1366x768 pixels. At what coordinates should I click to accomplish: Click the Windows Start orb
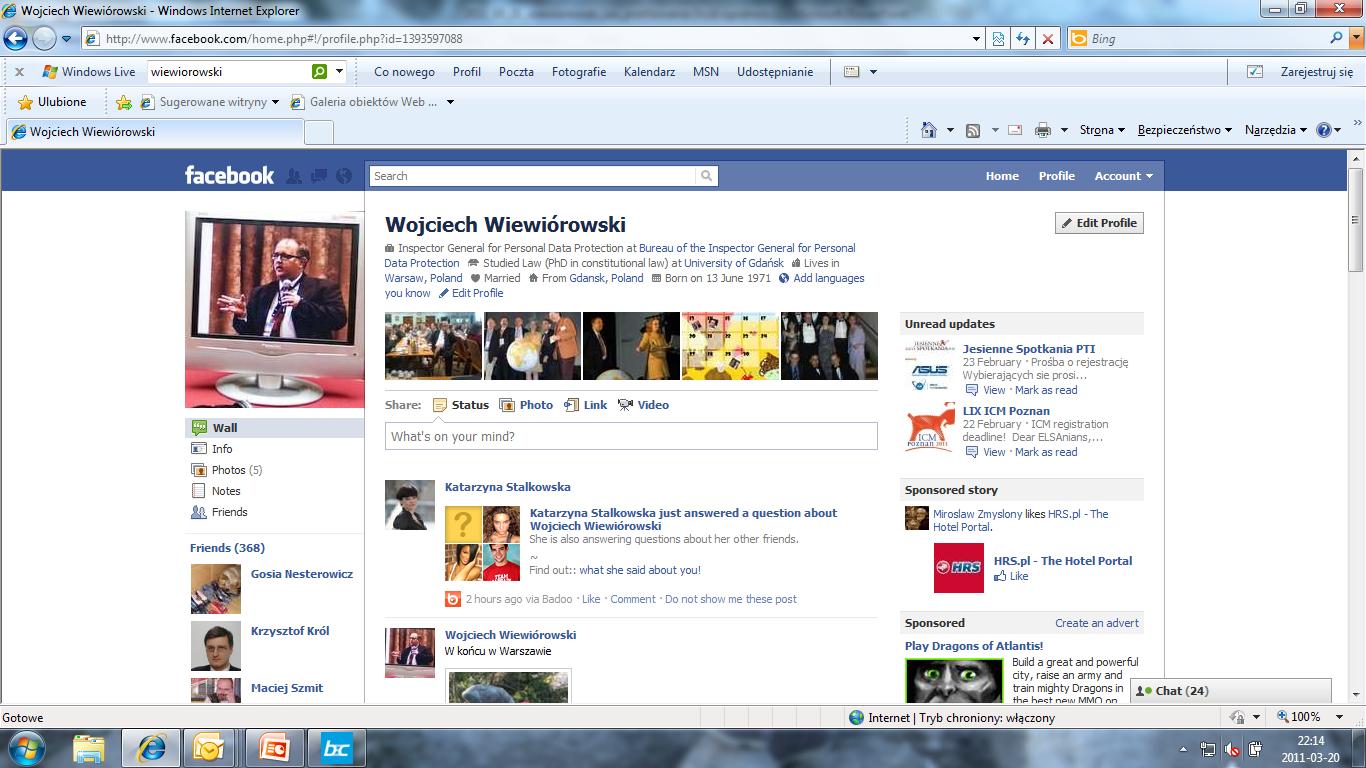(x=26, y=747)
